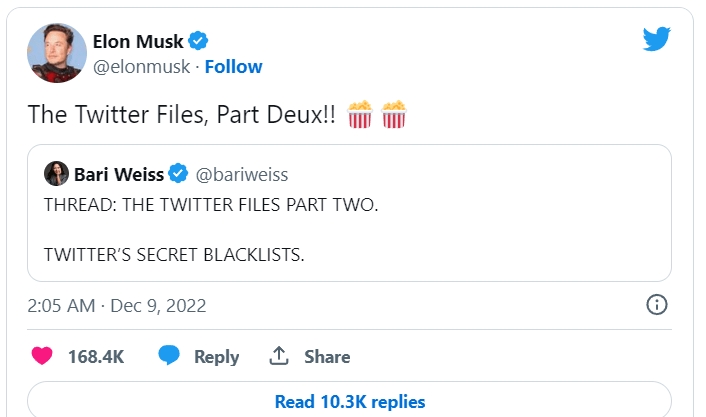
Task: Click Bari Weiss's verified checkmark badge
Action: [x=178, y=174]
